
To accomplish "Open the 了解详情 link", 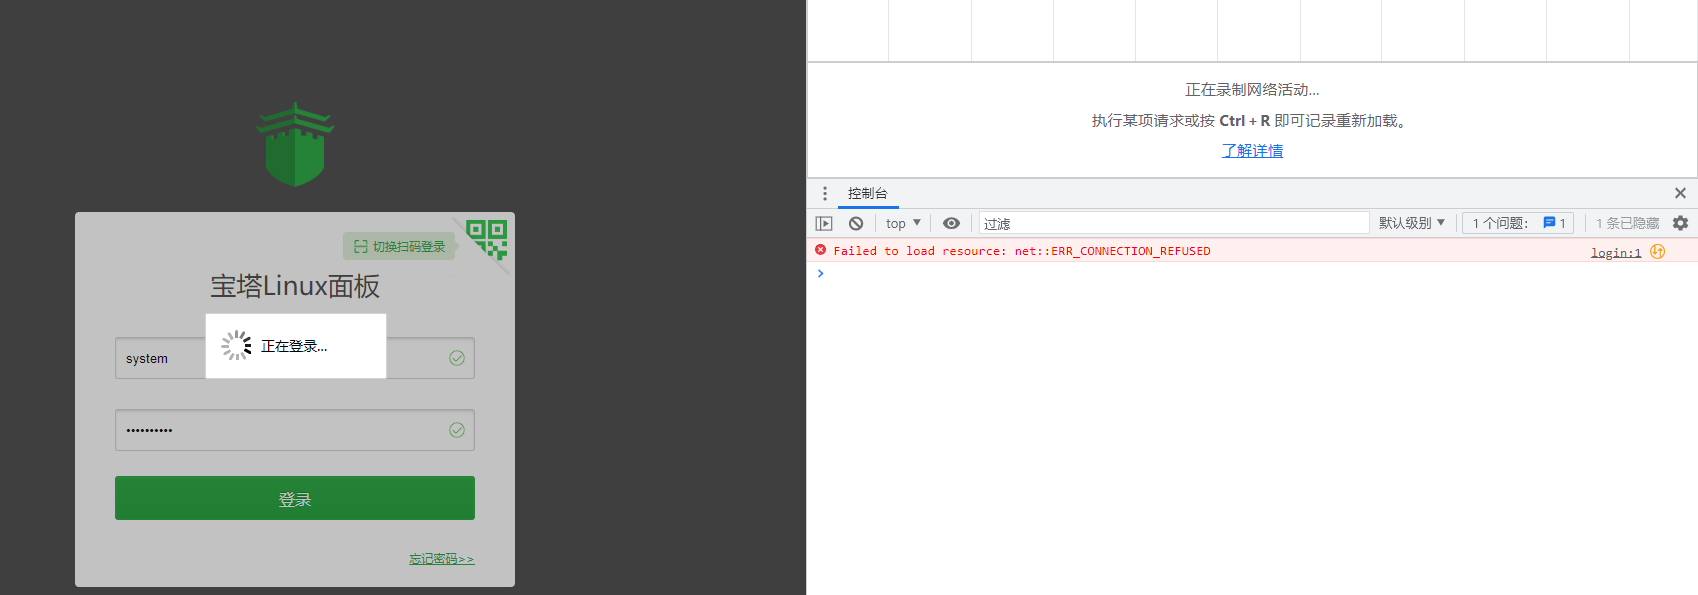I will coord(1252,150).
